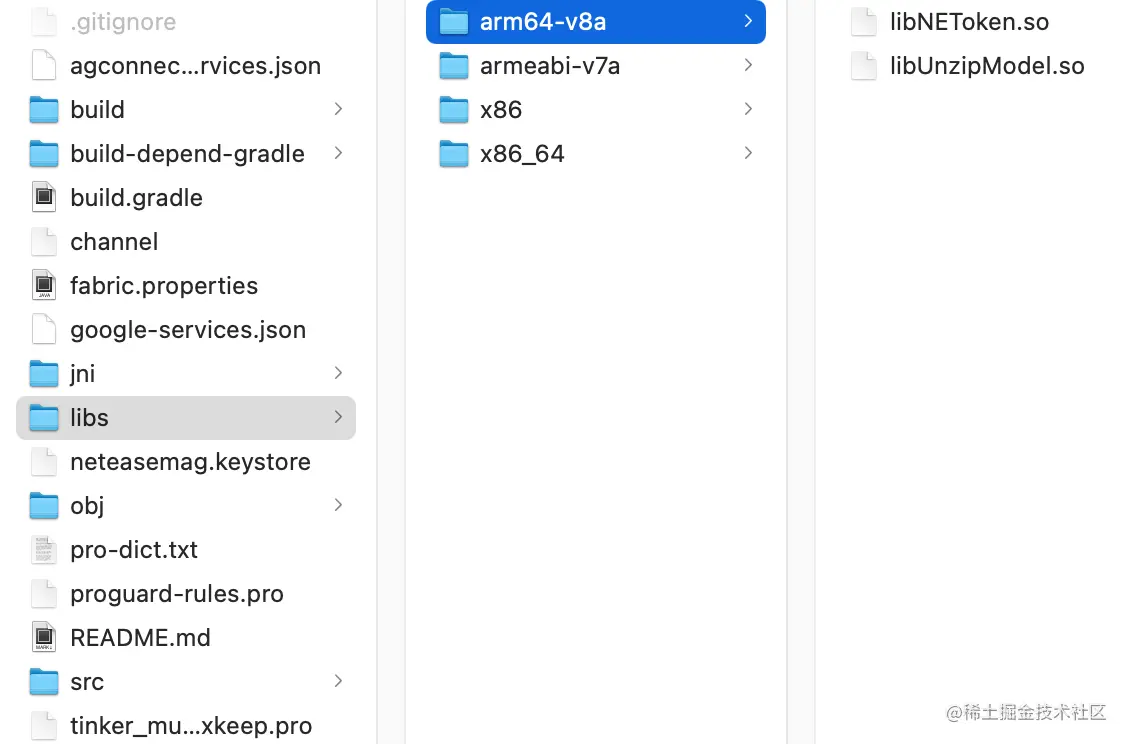Click the arm64-v8a folder icon

pos(454,22)
